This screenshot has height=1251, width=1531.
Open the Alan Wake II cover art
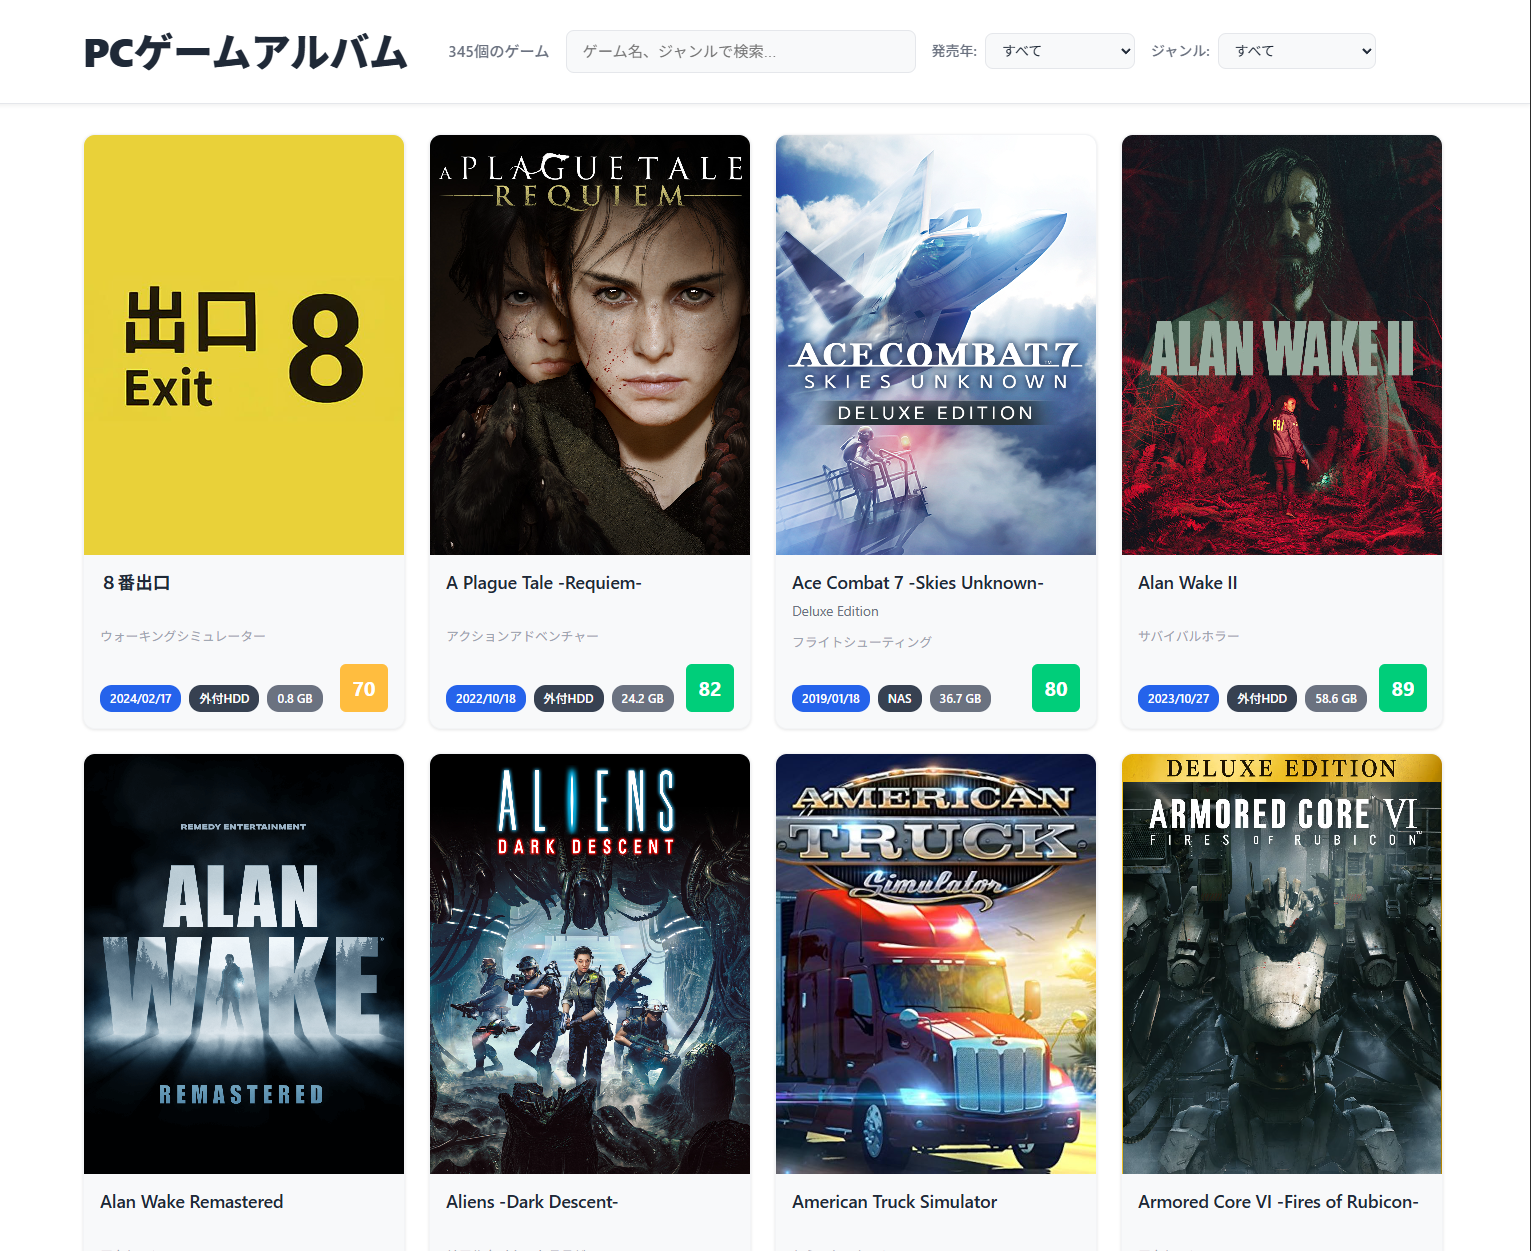1281,345
